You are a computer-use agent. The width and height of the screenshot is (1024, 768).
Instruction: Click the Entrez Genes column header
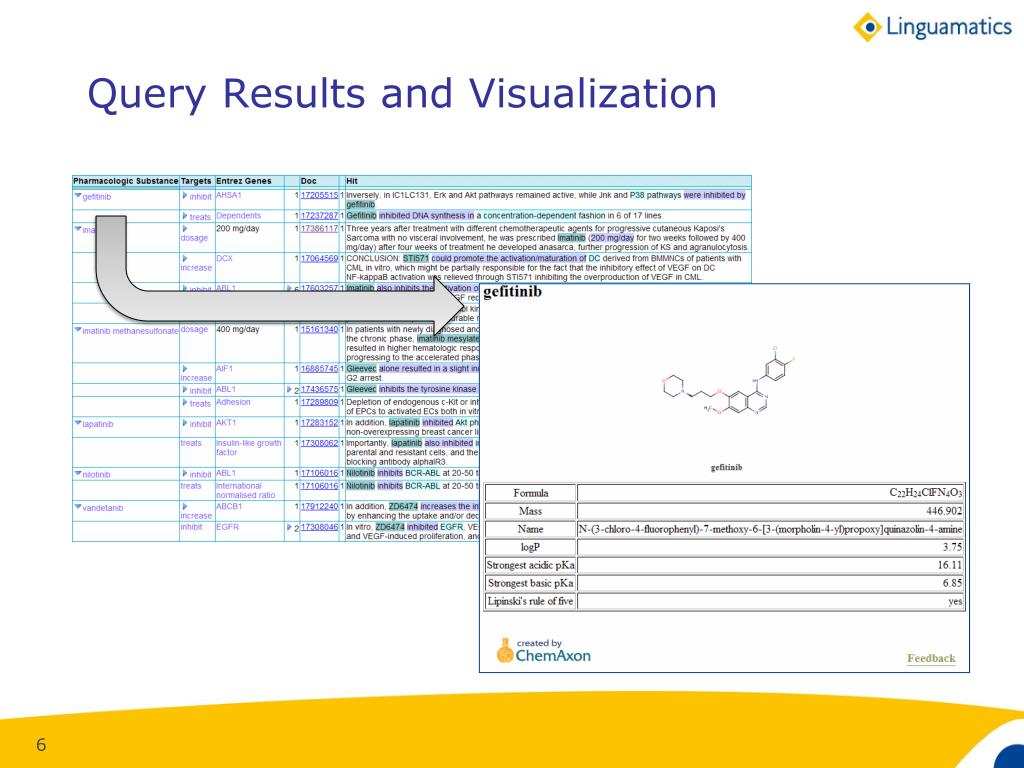(x=244, y=181)
